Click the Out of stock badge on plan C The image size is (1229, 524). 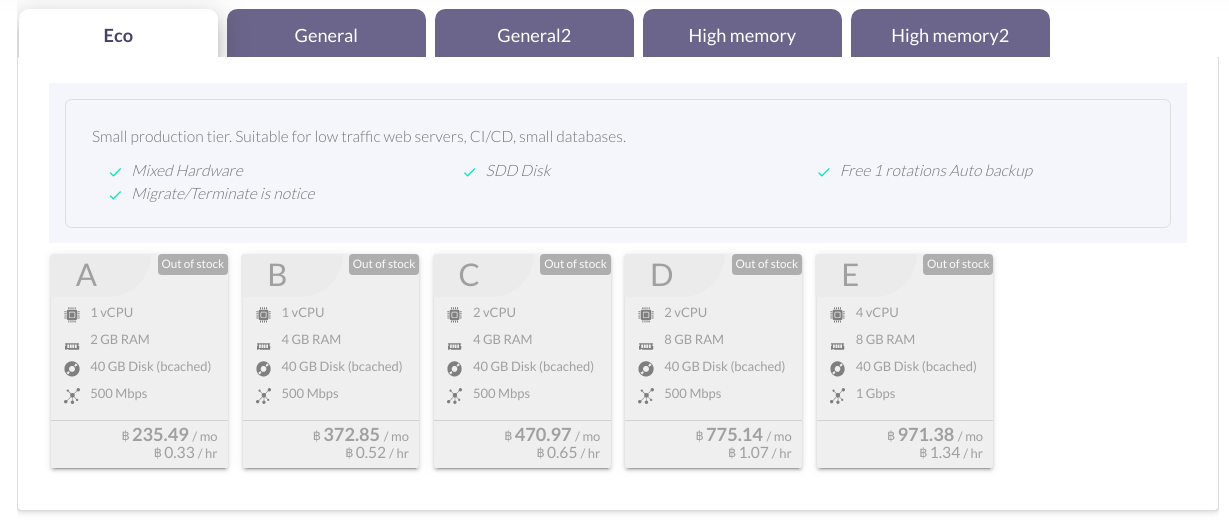[575, 264]
